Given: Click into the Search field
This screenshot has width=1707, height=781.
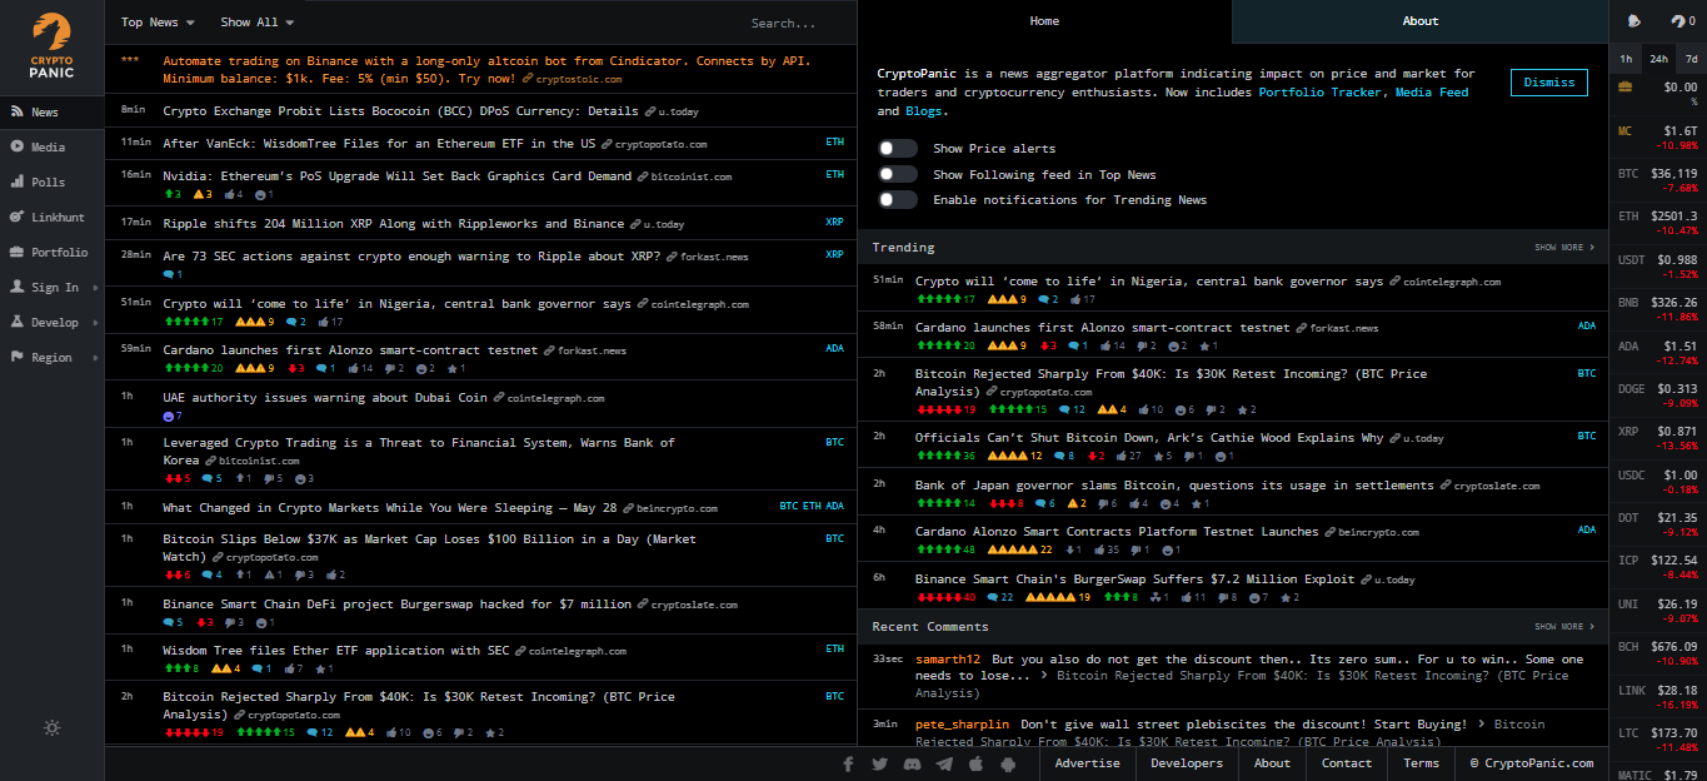Looking at the screenshot, I should 783,23.
